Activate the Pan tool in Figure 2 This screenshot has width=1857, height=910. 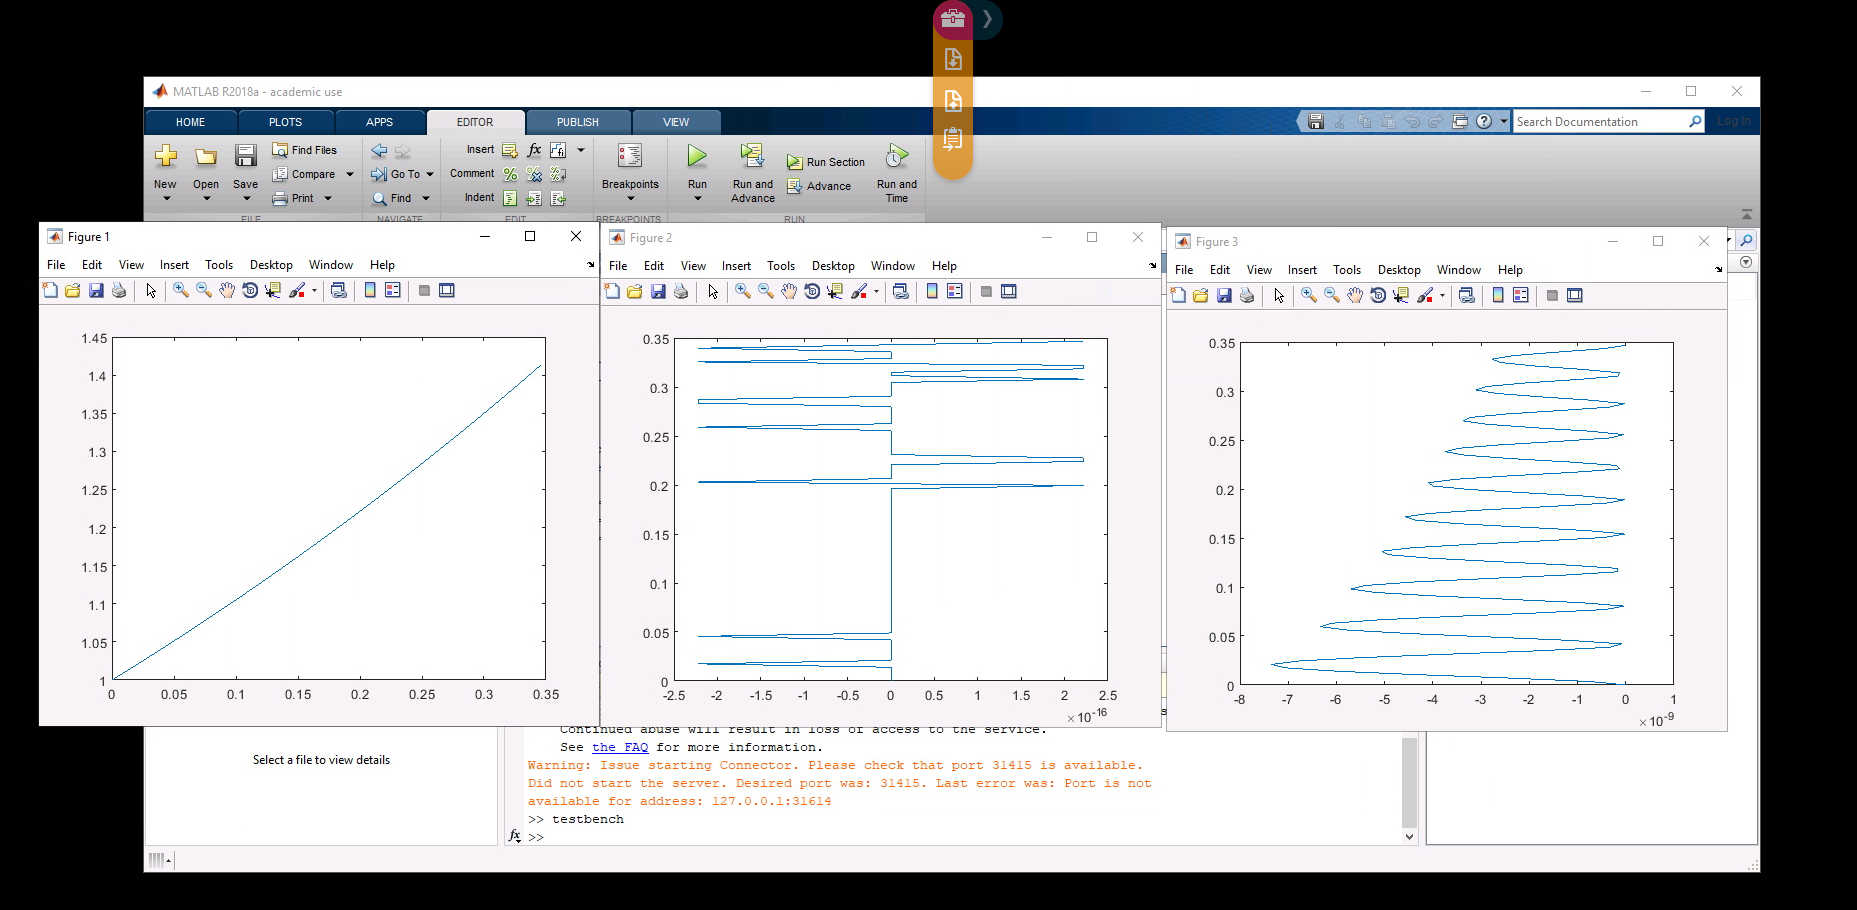(789, 291)
